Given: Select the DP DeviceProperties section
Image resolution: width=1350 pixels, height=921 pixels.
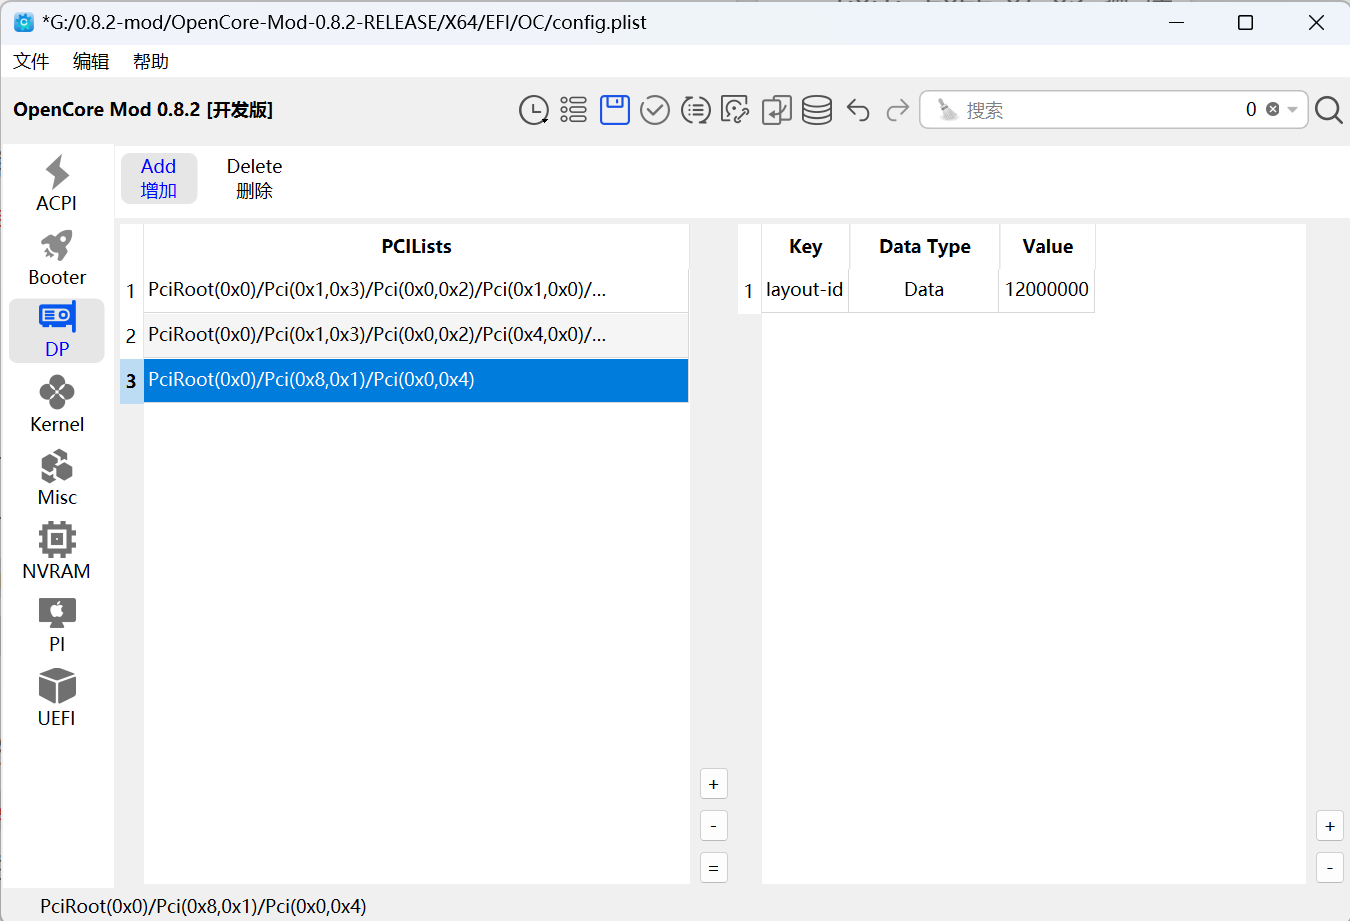Looking at the screenshot, I should tap(57, 331).
